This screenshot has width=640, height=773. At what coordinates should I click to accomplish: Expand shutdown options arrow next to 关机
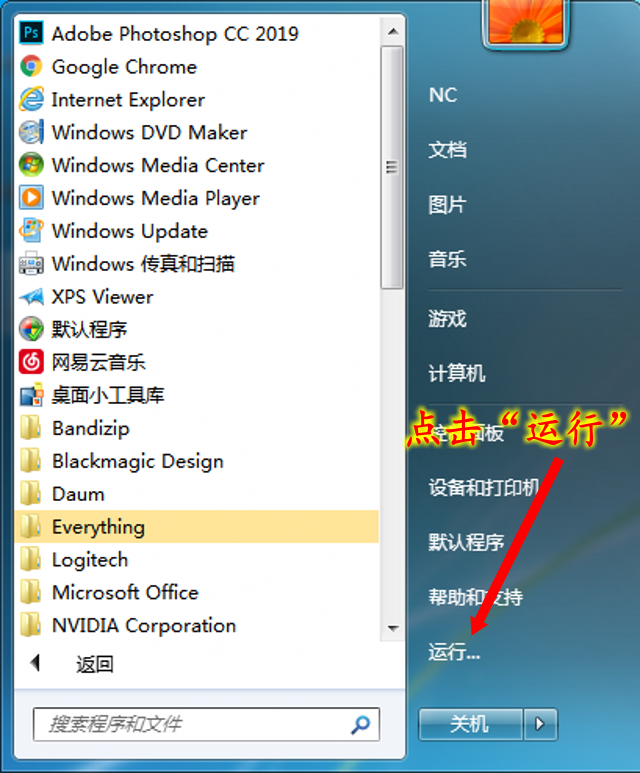pyautogui.click(x=540, y=724)
